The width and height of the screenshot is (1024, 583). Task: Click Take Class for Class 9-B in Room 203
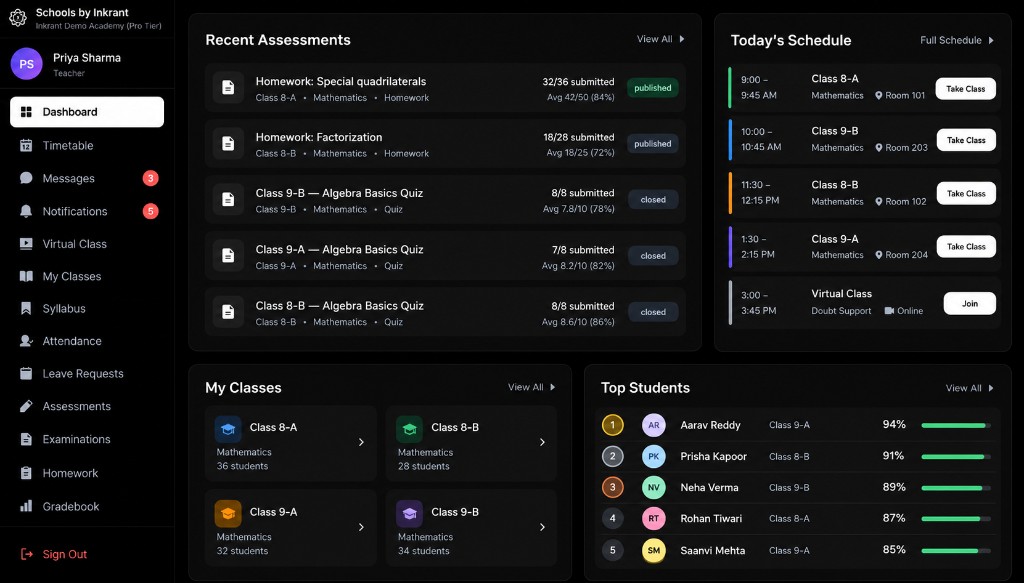pos(966,140)
